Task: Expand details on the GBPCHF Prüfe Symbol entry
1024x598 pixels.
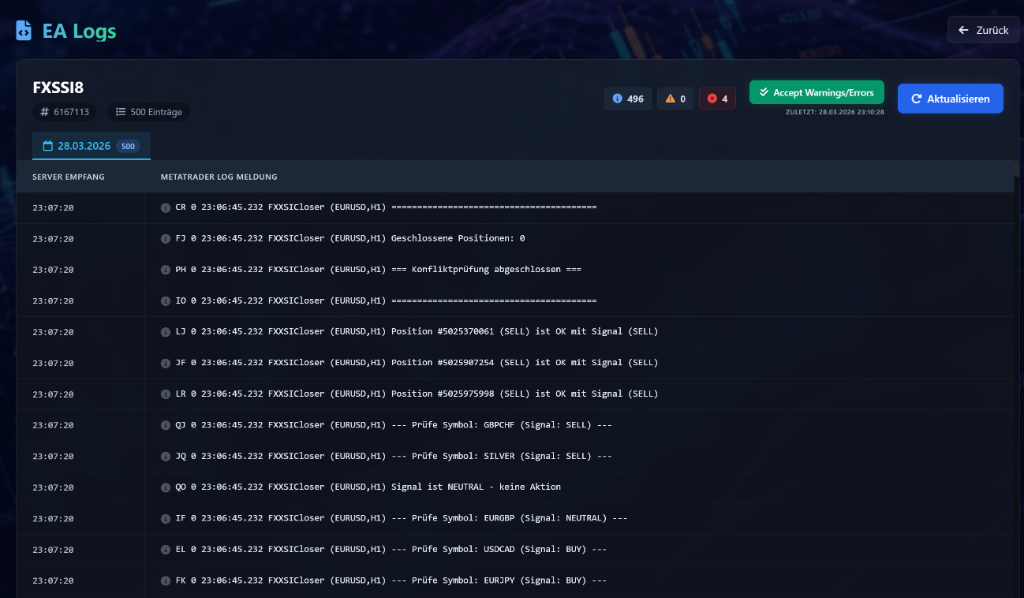Action: click(x=400, y=424)
